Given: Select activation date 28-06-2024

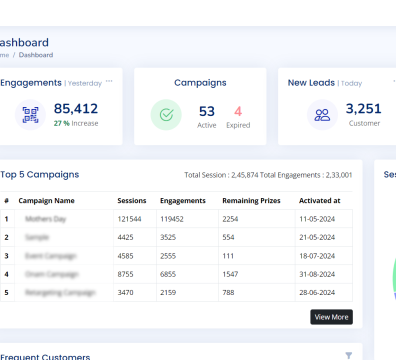Looking at the screenshot, I should pyautogui.click(x=317, y=293).
